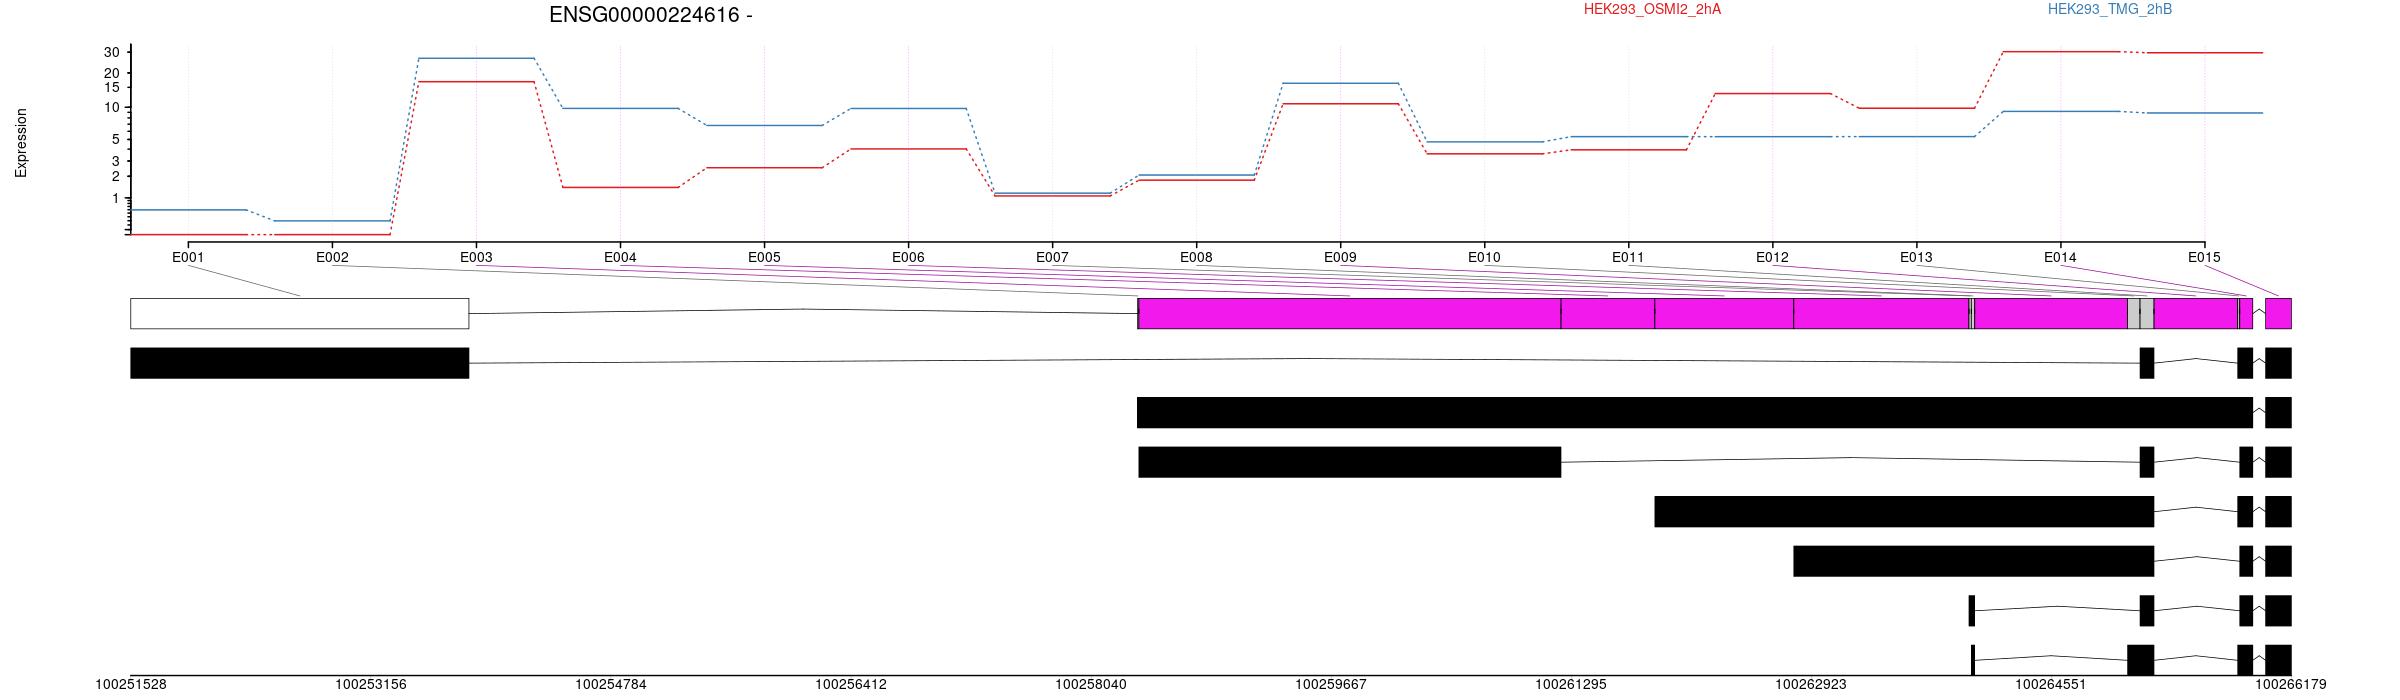This screenshot has width=2400, height=700.
Task: Click y-axis tick value 10
Action: tap(112, 107)
